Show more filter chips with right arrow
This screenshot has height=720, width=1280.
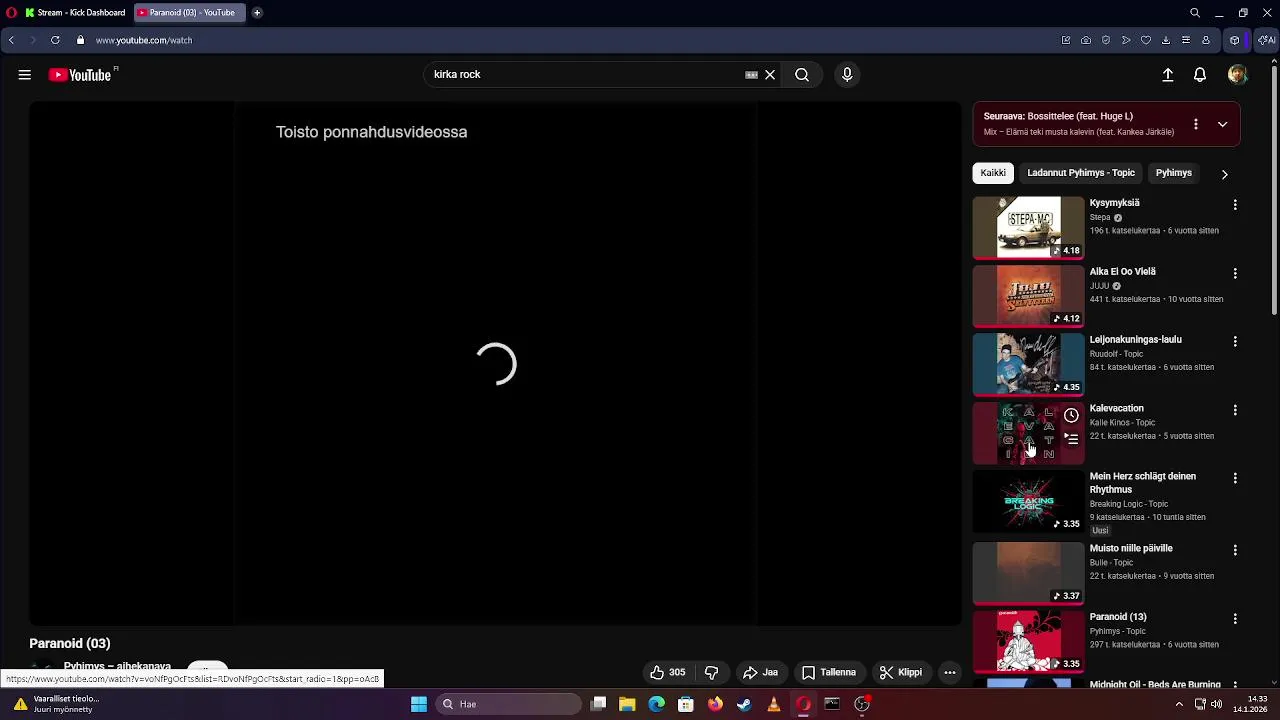point(1224,174)
